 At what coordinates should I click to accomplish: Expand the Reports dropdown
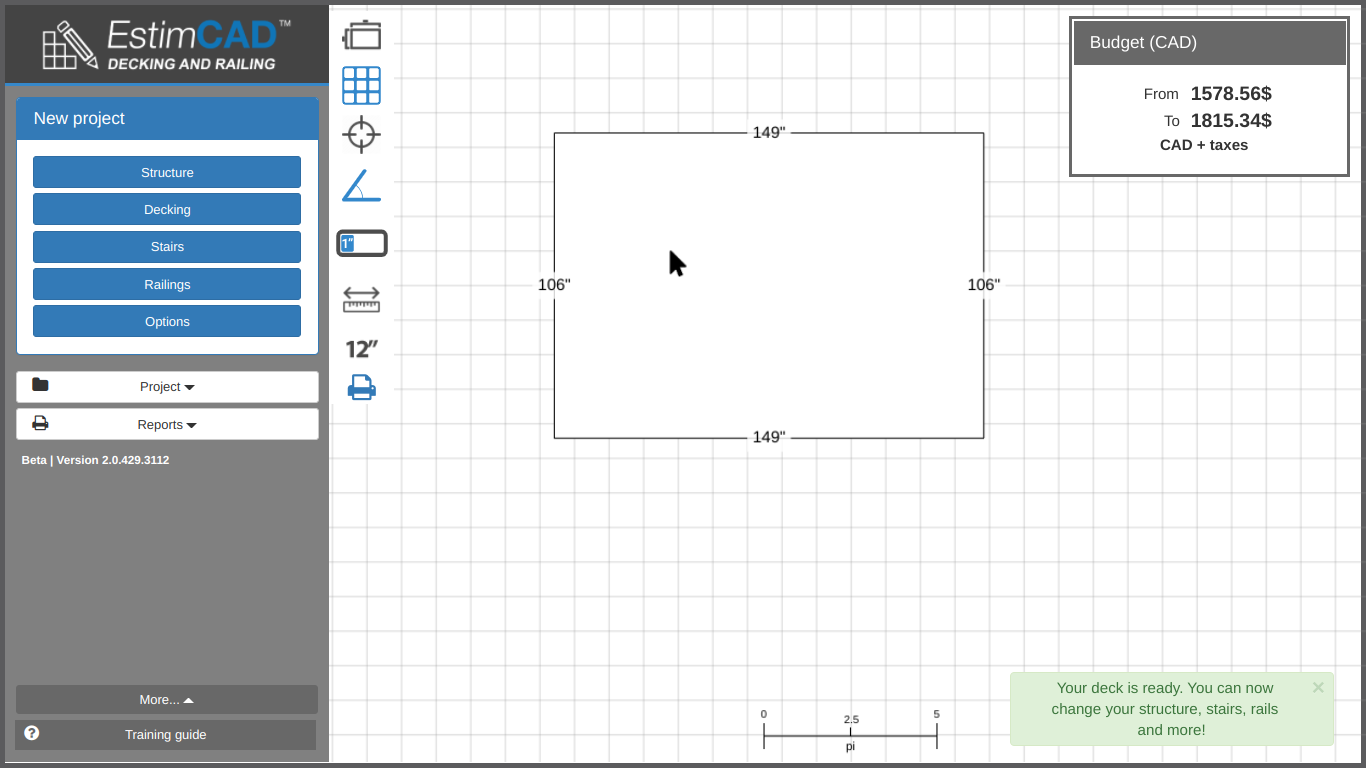click(167, 424)
